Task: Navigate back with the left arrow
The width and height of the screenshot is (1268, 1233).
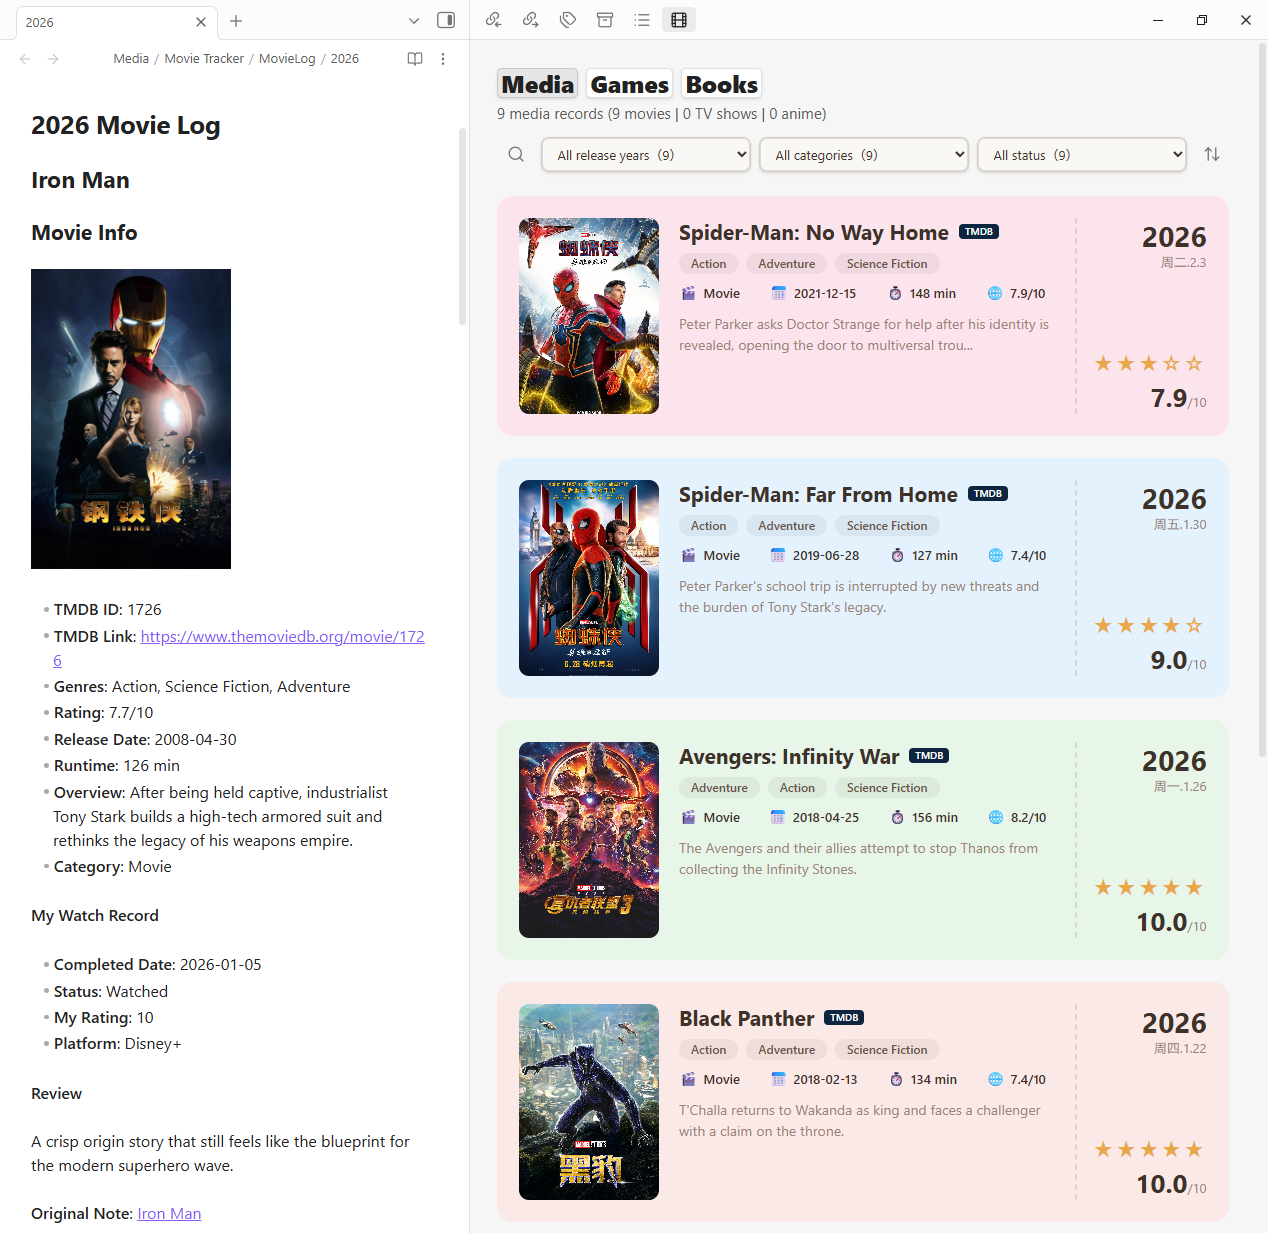Action: click(25, 59)
